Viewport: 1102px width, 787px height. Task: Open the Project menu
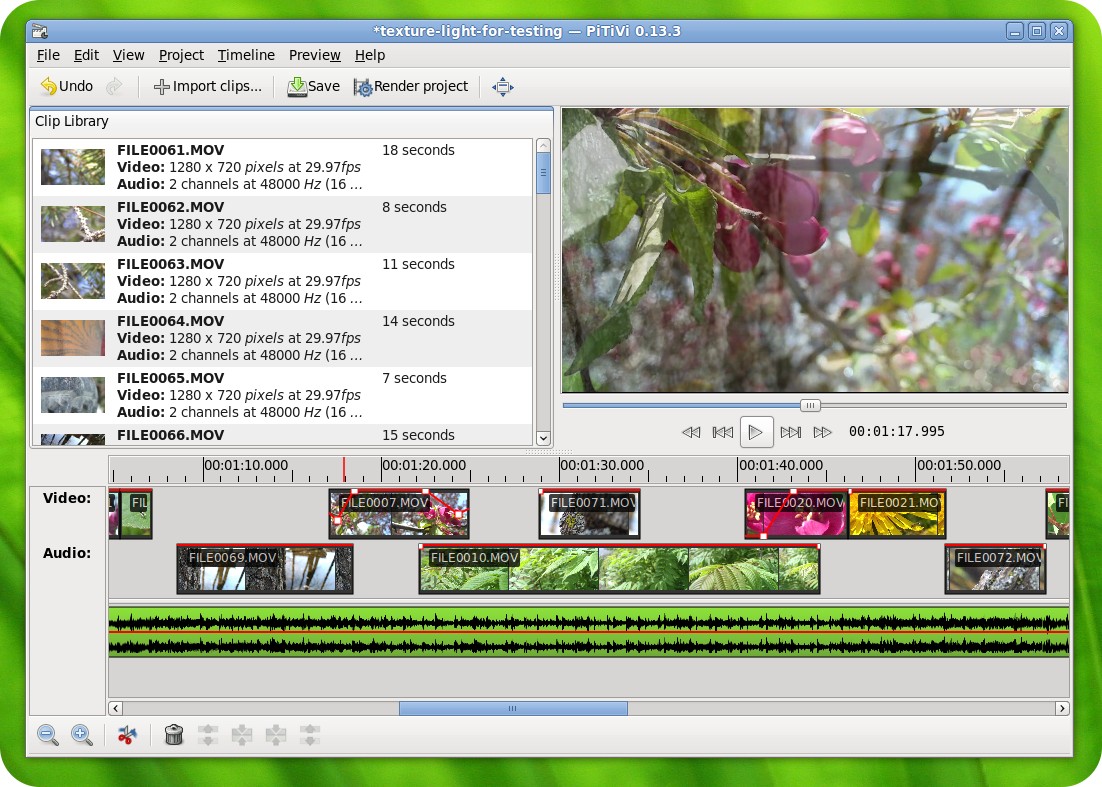pos(181,55)
